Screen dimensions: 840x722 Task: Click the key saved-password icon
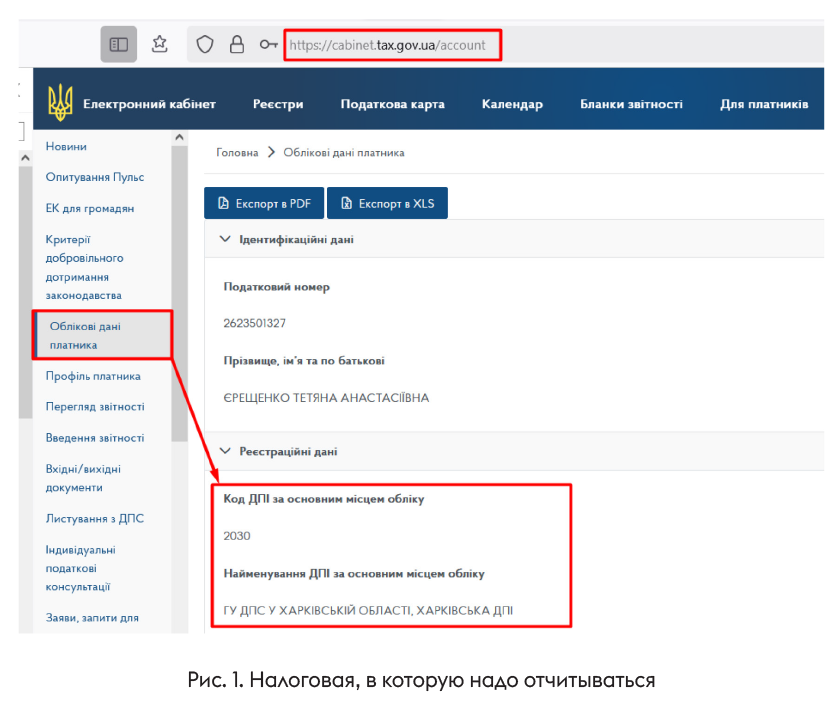point(268,44)
